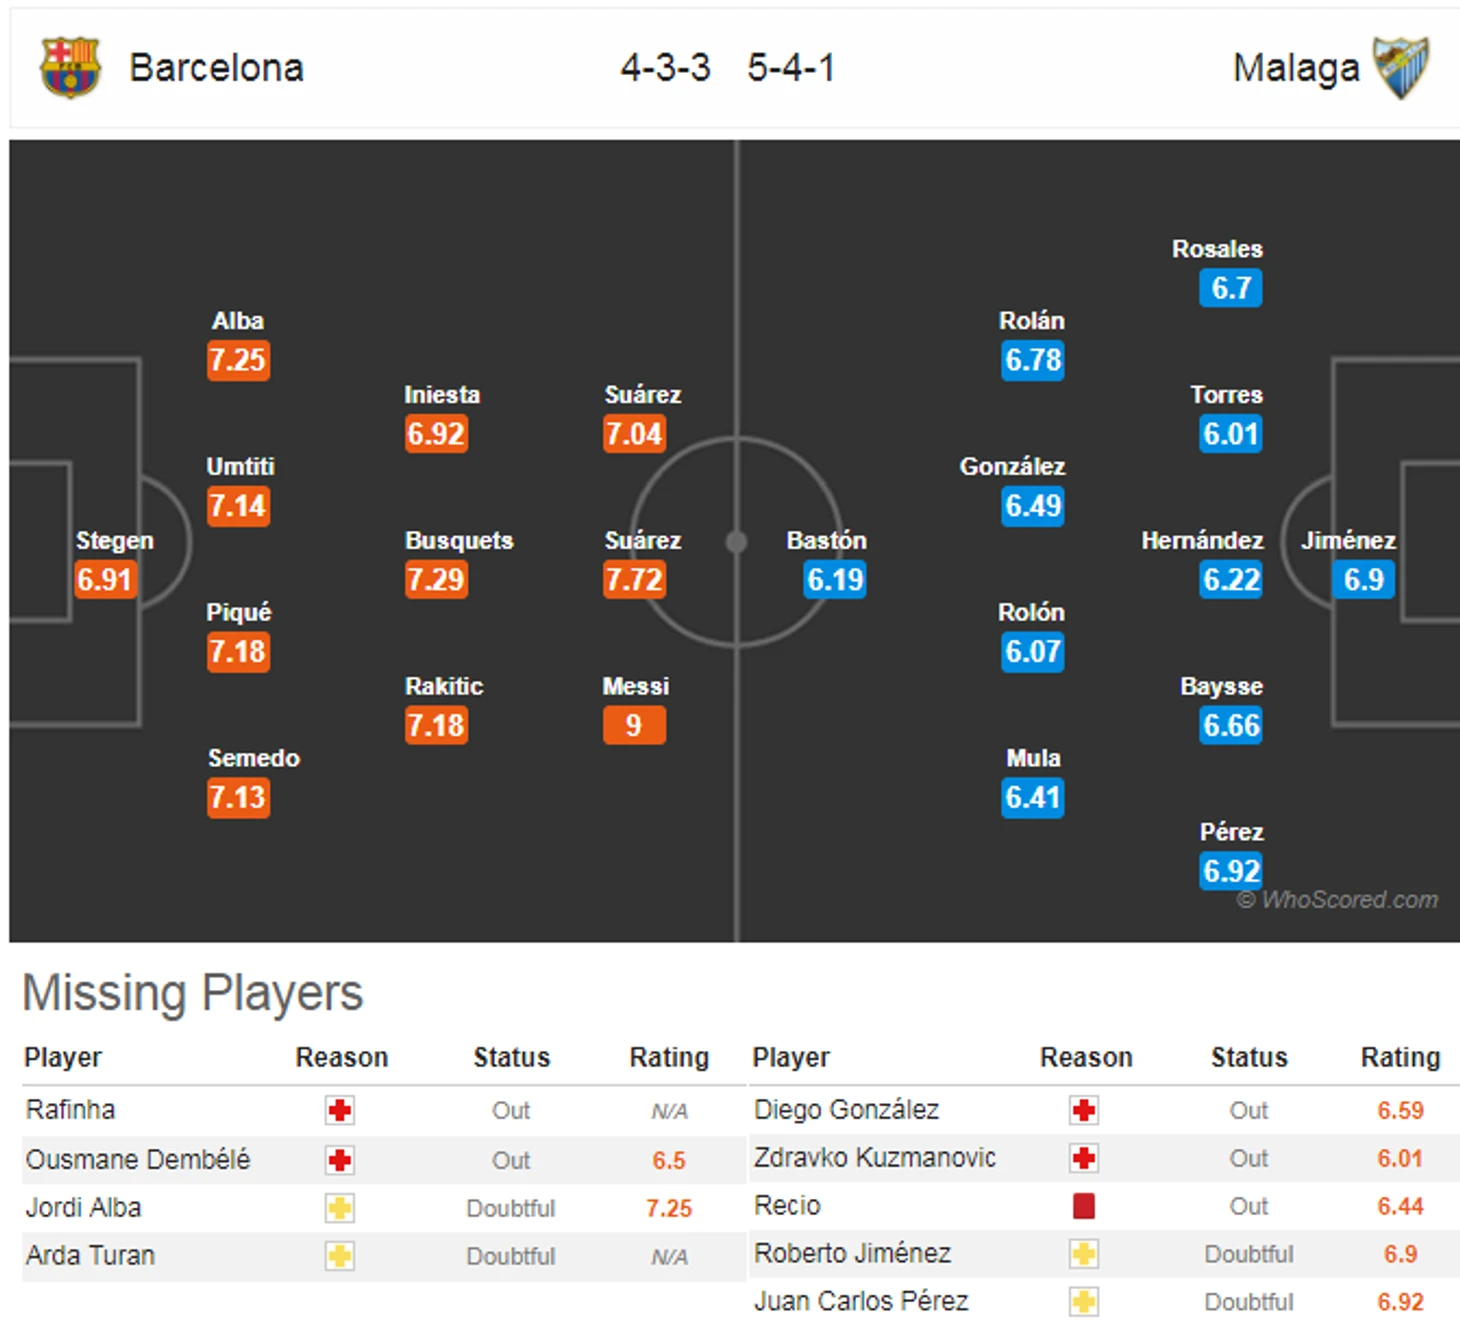Select Messi's rating badge showing 9
The height and width of the screenshot is (1325, 1460).
(634, 725)
